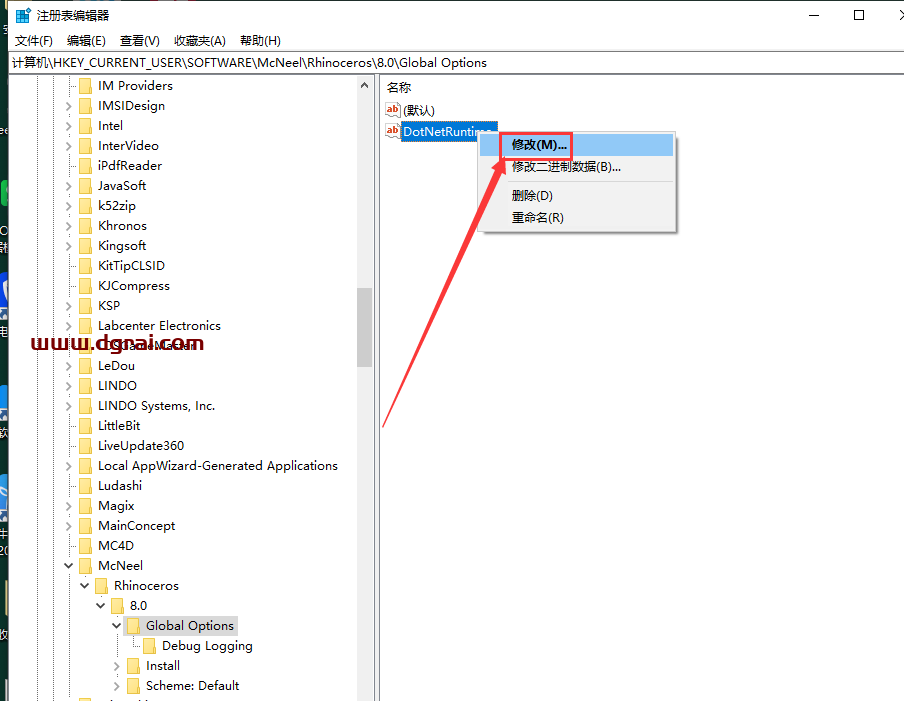Expand the Install key

coord(116,666)
